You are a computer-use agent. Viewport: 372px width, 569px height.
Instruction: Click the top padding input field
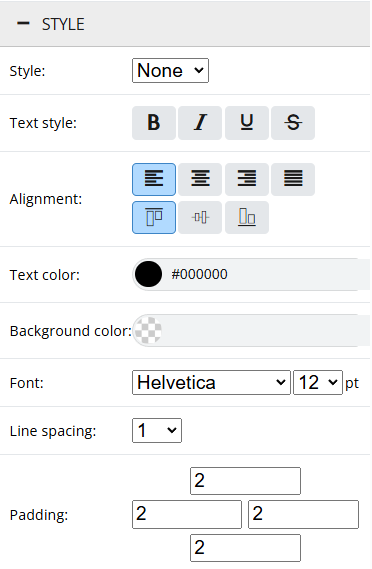coord(245,481)
